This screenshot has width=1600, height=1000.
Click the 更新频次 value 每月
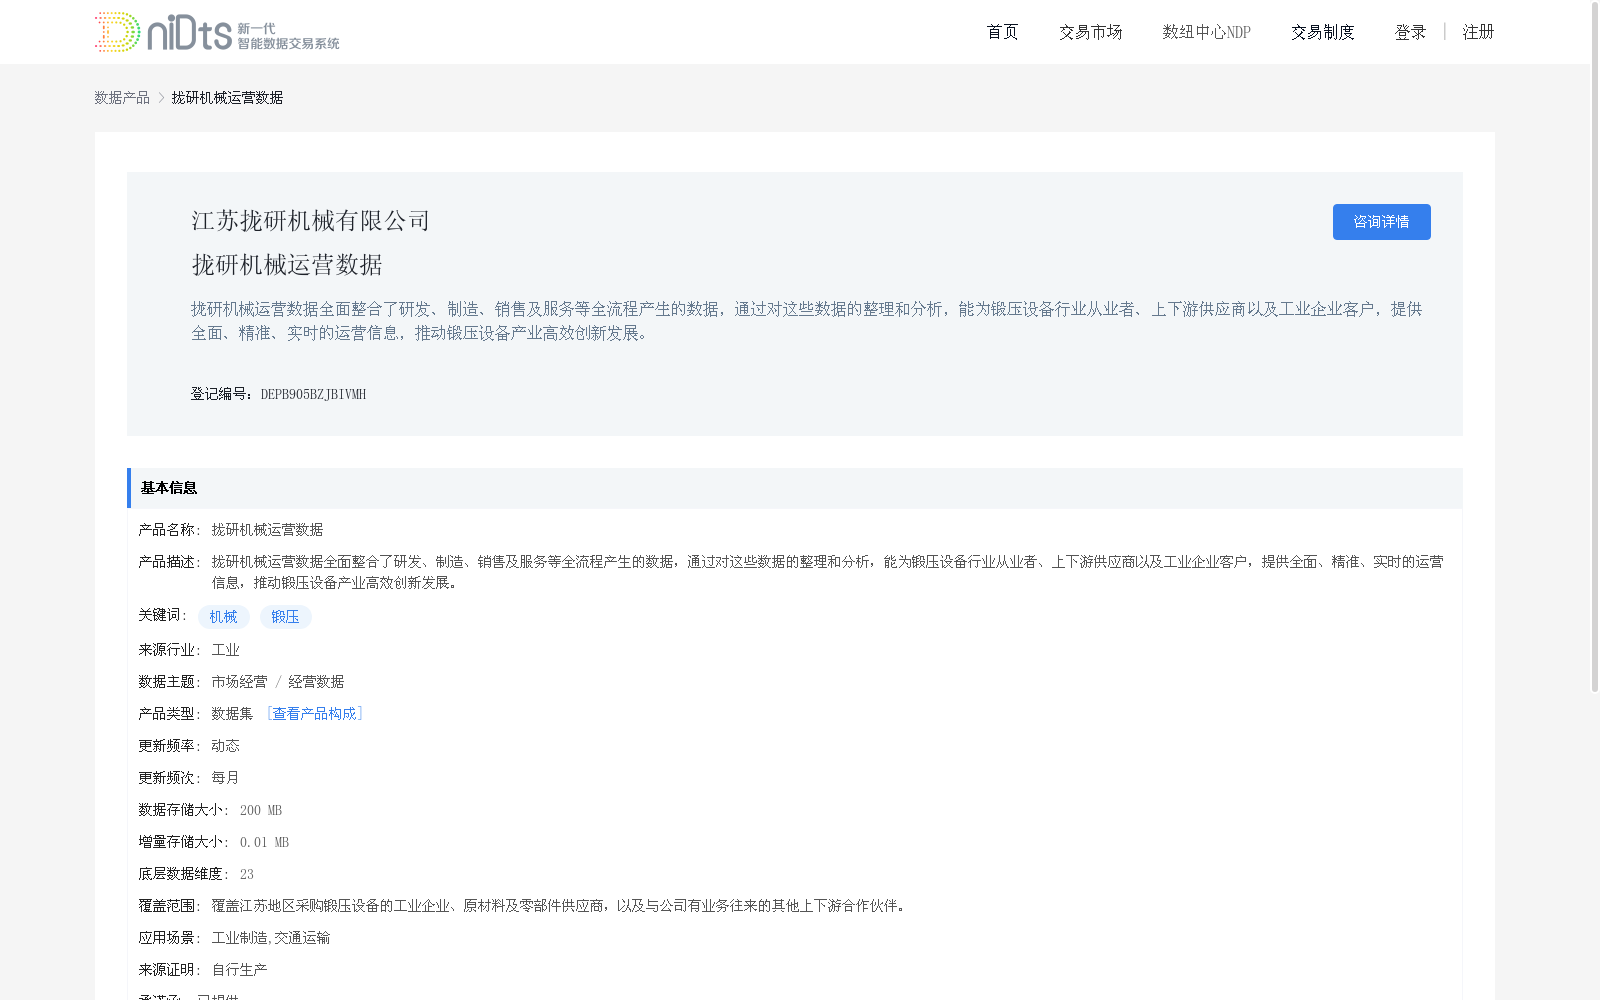coord(225,778)
